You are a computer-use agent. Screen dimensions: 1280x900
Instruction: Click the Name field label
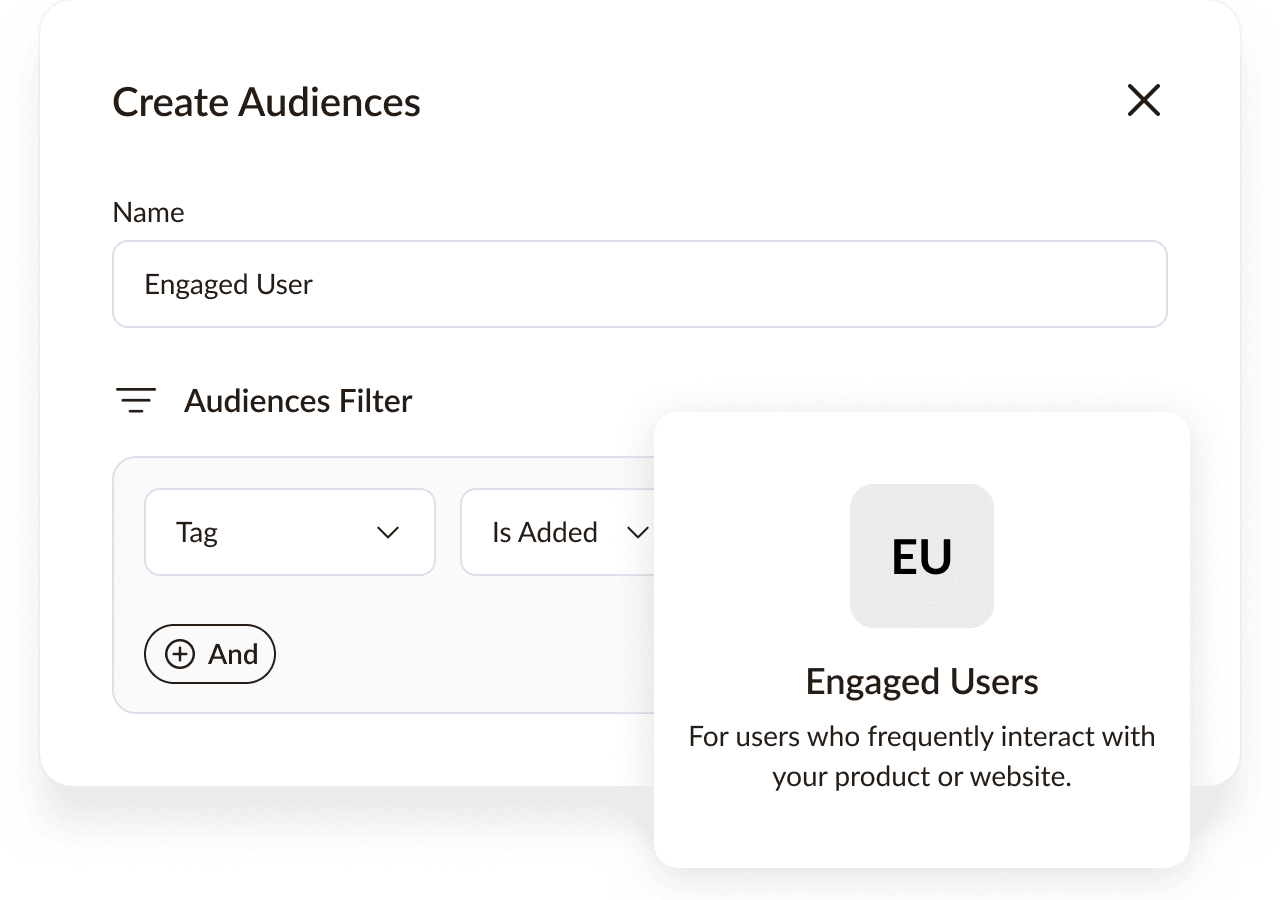pyautogui.click(x=149, y=212)
